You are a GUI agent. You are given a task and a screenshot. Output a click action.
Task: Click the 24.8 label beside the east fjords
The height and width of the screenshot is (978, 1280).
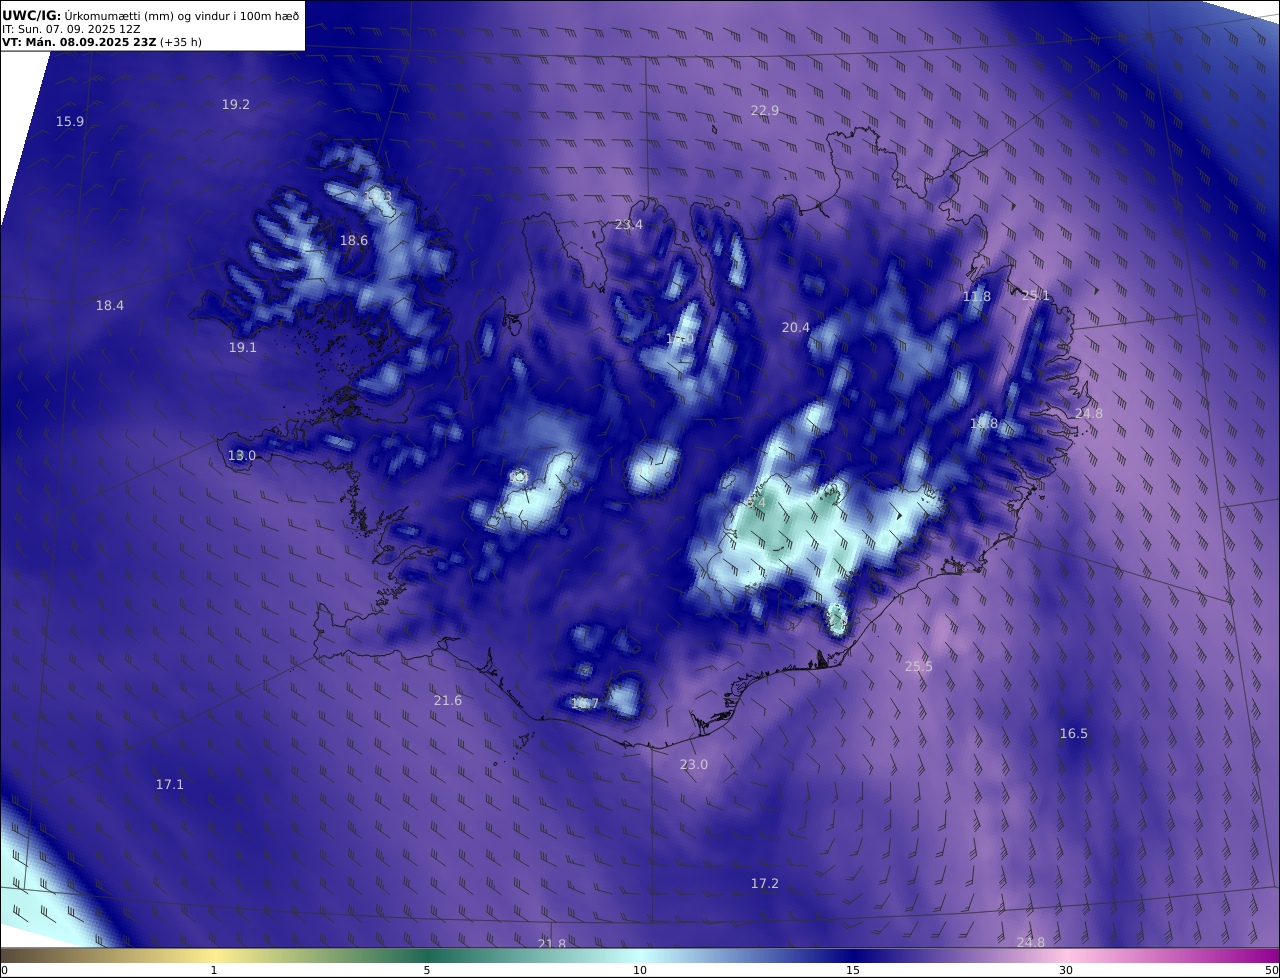pos(1089,414)
